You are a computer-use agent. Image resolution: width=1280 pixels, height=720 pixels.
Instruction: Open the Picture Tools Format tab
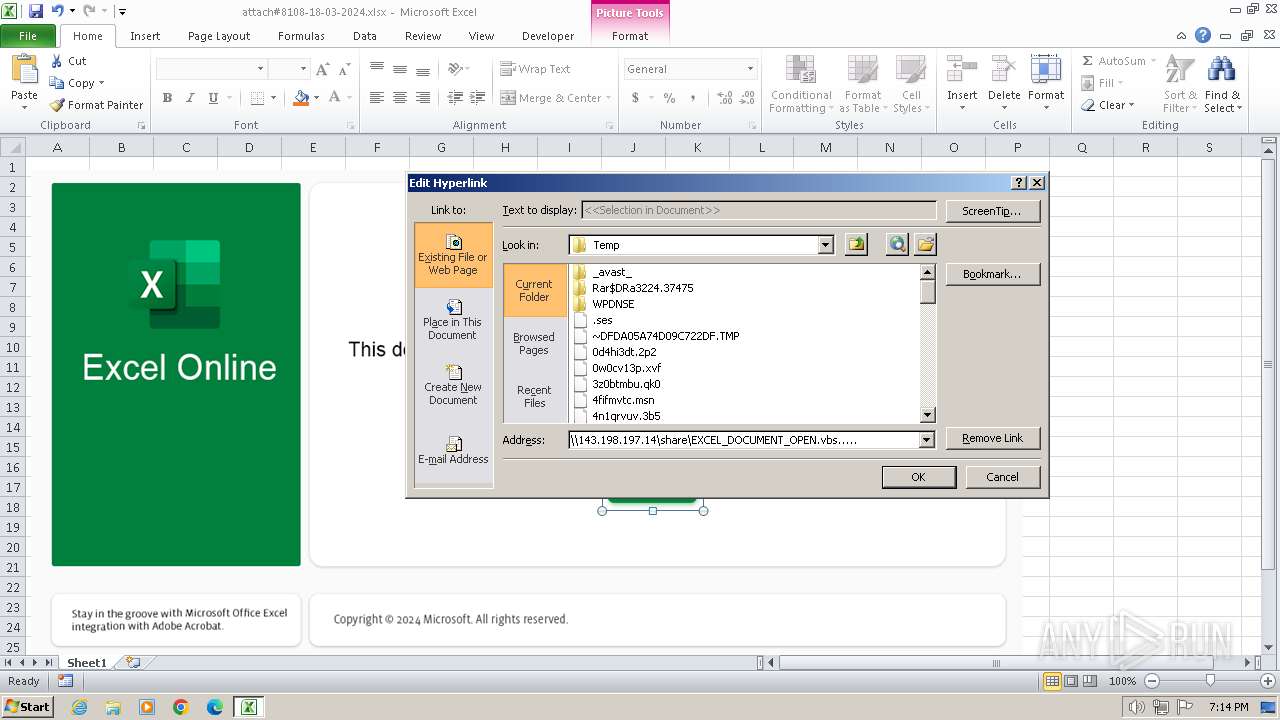click(630, 36)
